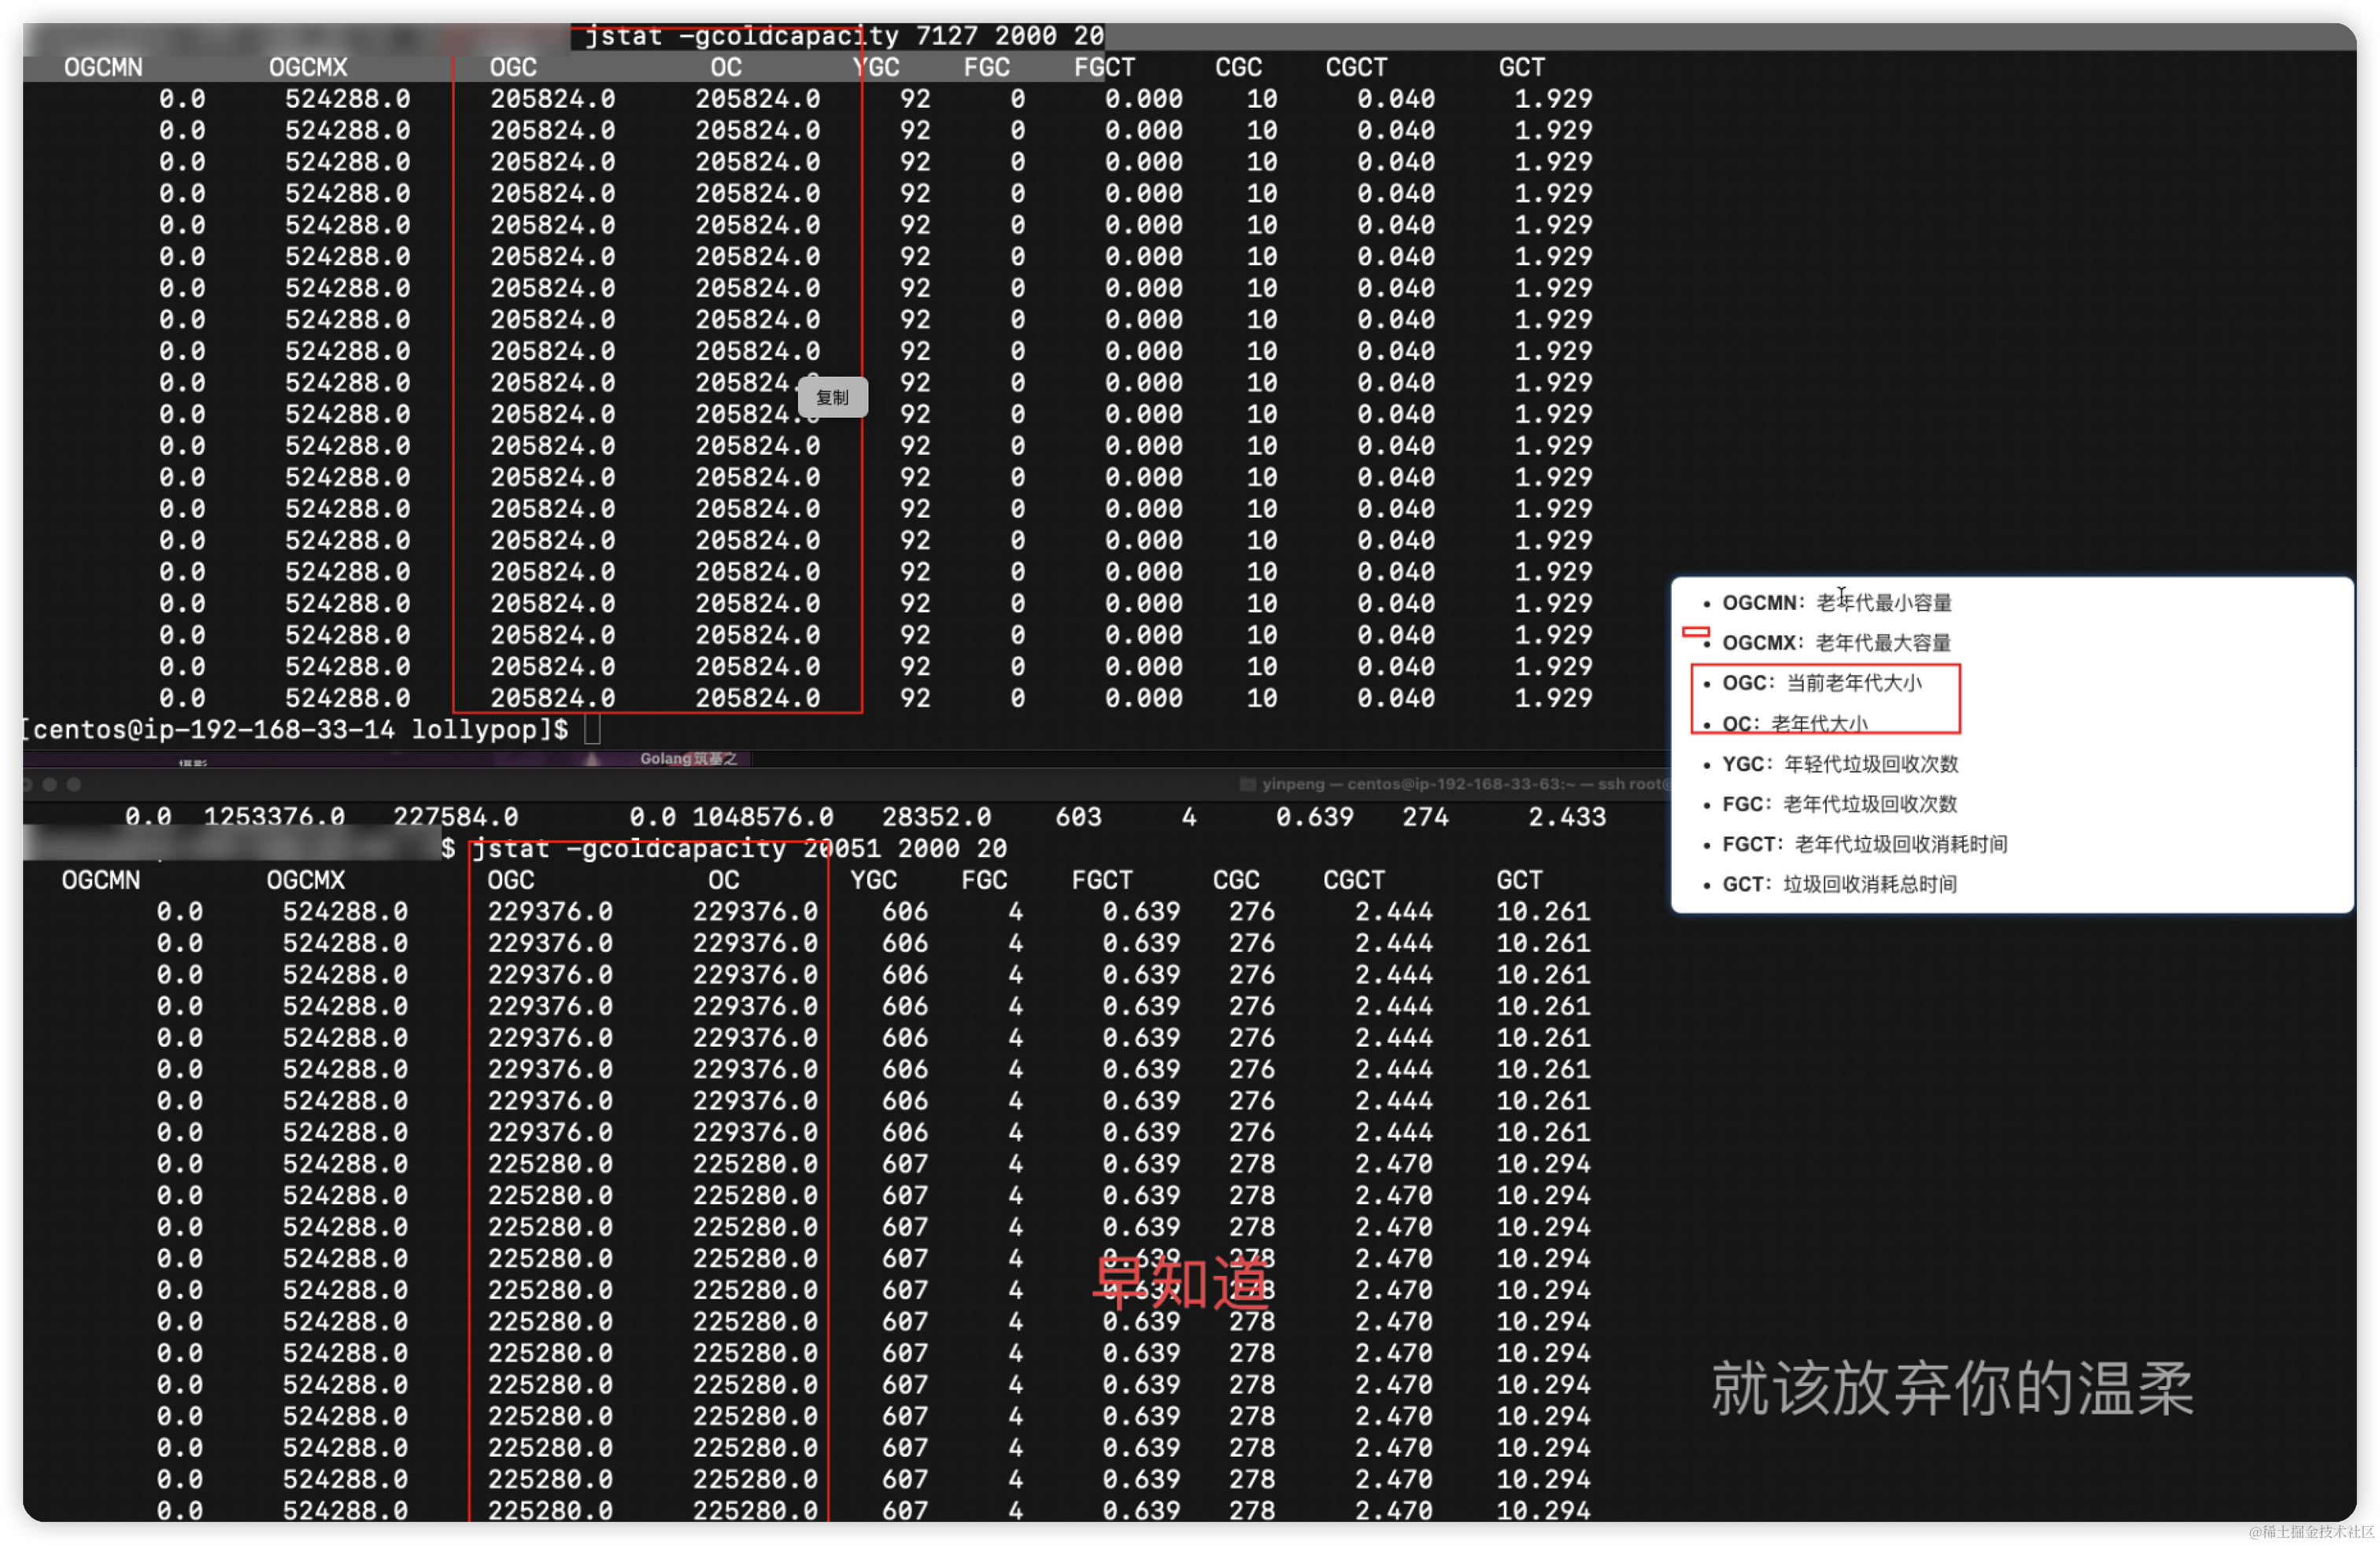Viewport: 2380px width, 1545px height.
Task: Click the OGCMX header in upper terminal
Action: (x=308, y=68)
